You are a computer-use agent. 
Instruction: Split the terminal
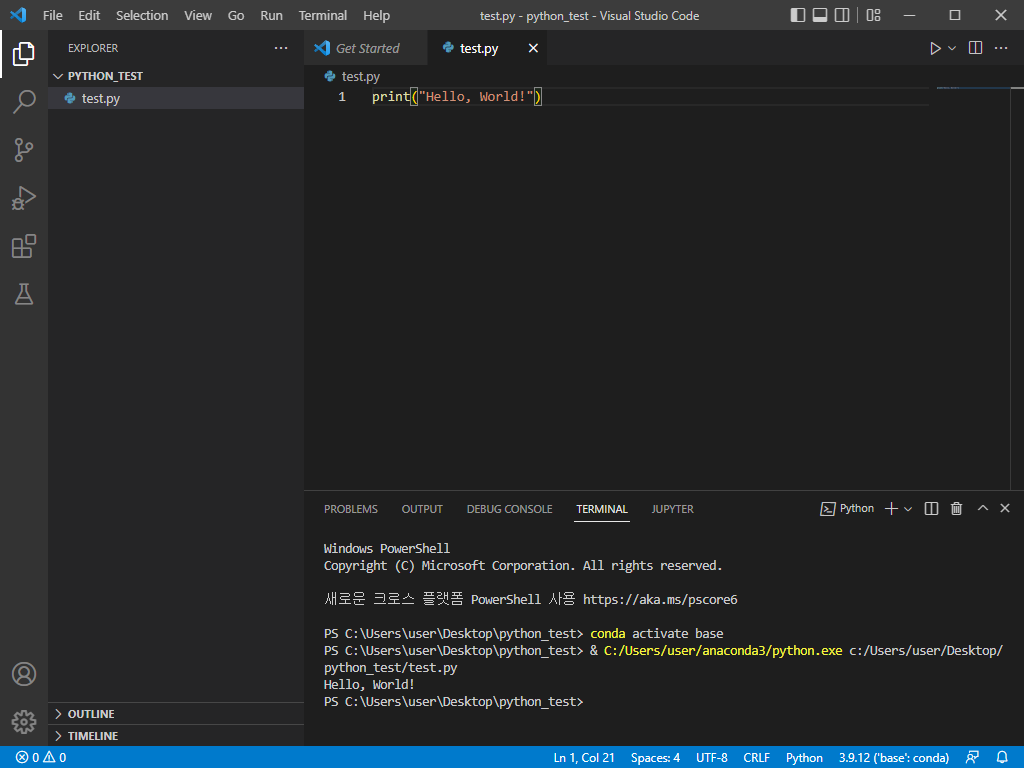931,509
